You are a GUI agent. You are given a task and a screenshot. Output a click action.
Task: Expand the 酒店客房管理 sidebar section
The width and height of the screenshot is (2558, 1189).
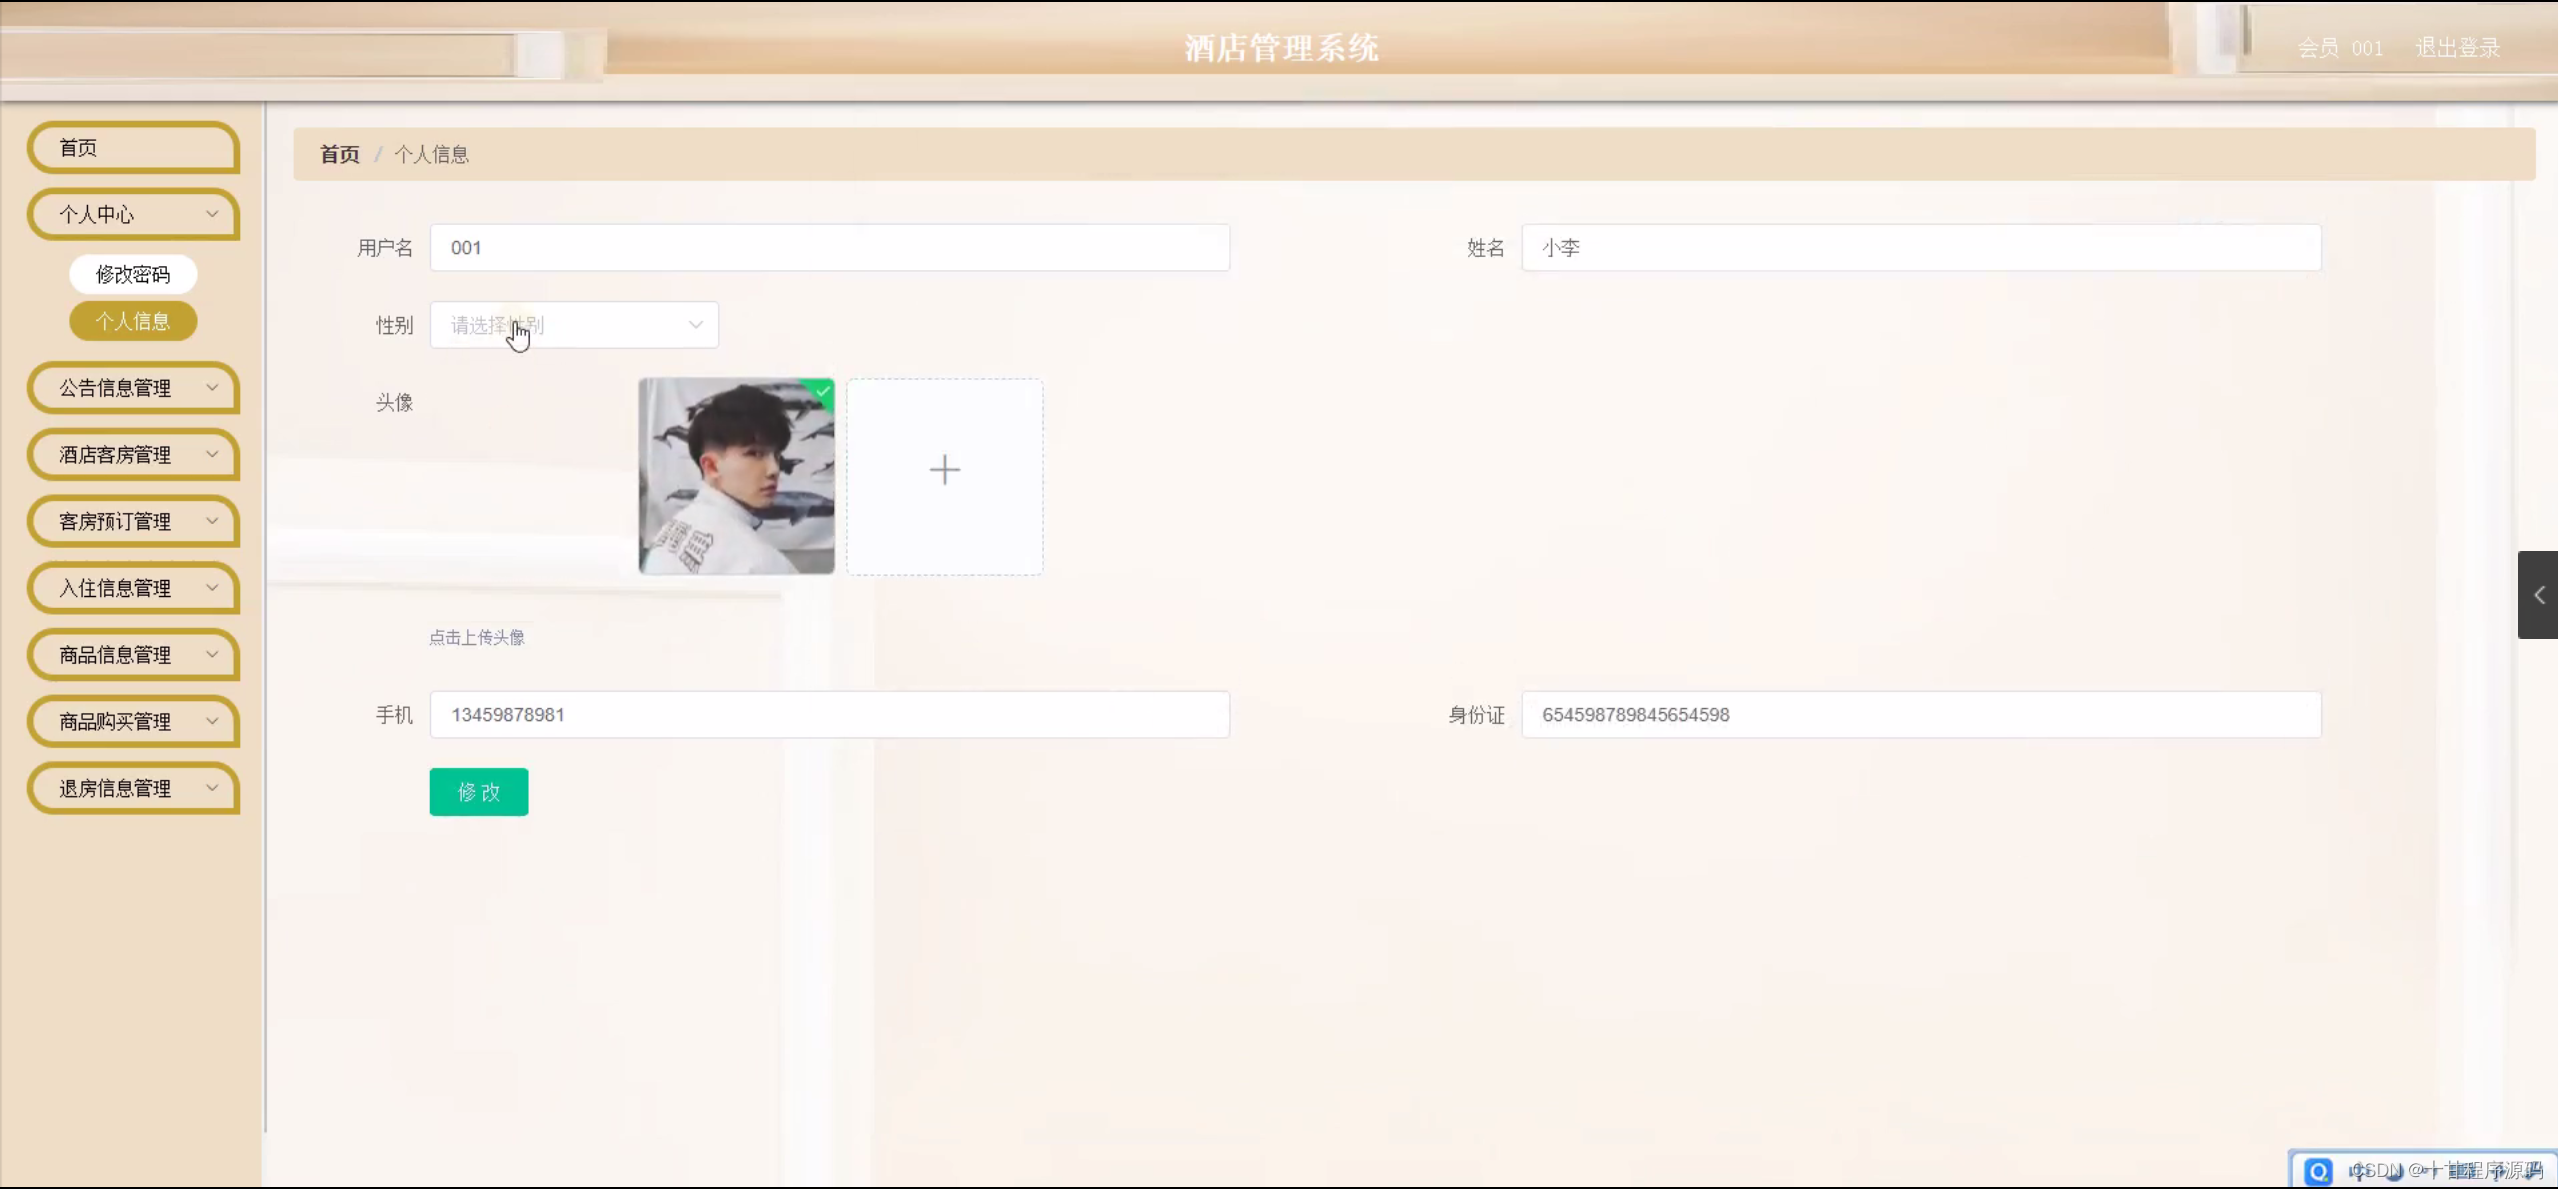(133, 454)
